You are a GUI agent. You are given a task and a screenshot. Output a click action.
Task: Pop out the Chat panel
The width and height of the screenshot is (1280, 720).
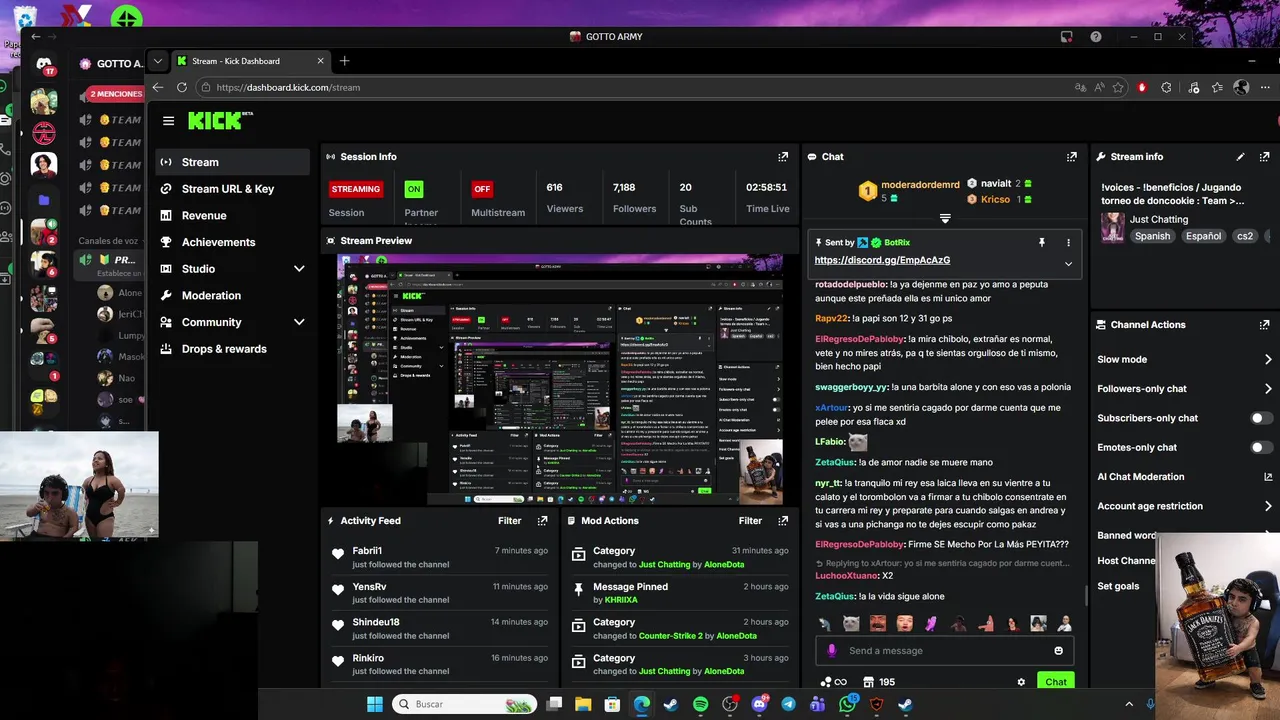[1072, 157]
